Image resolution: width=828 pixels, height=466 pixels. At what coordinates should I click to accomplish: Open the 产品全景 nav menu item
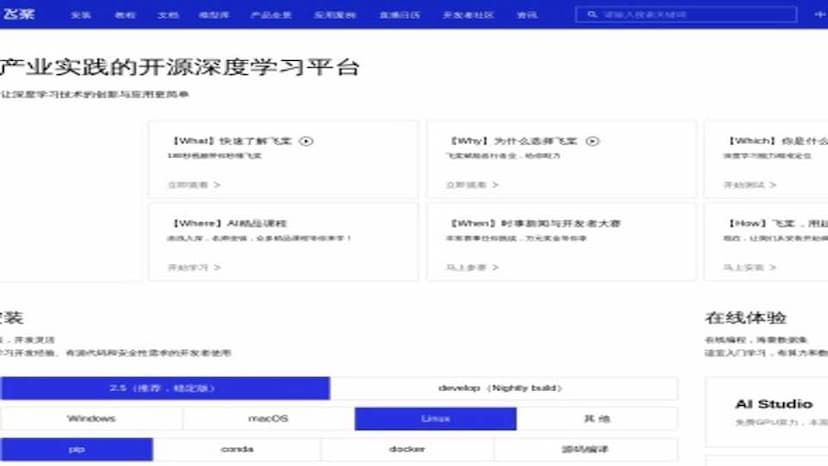coord(271,15)
